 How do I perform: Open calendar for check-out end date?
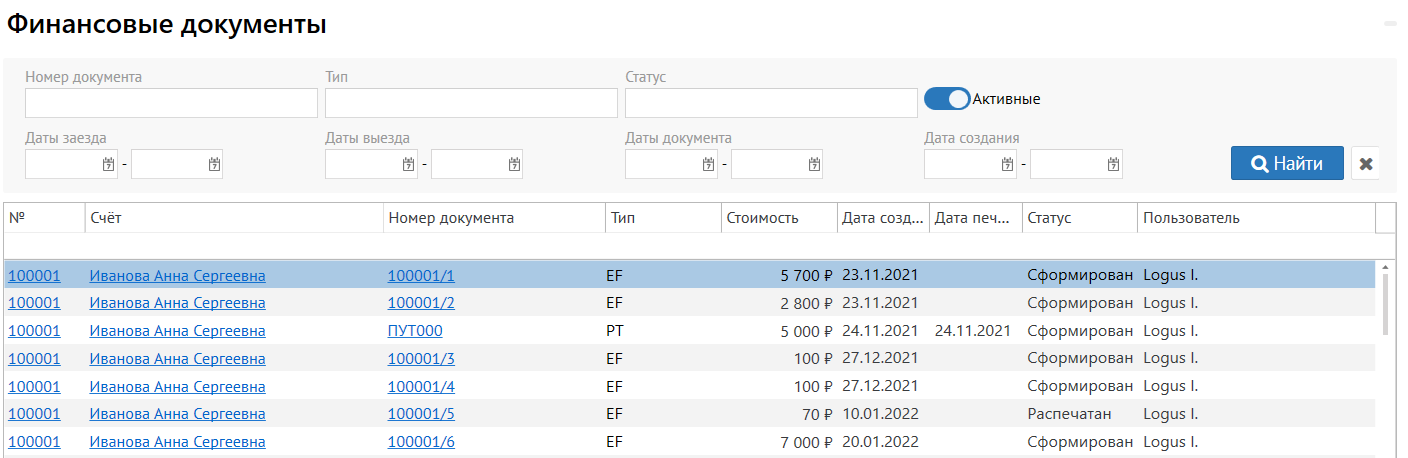pos(514,165)
